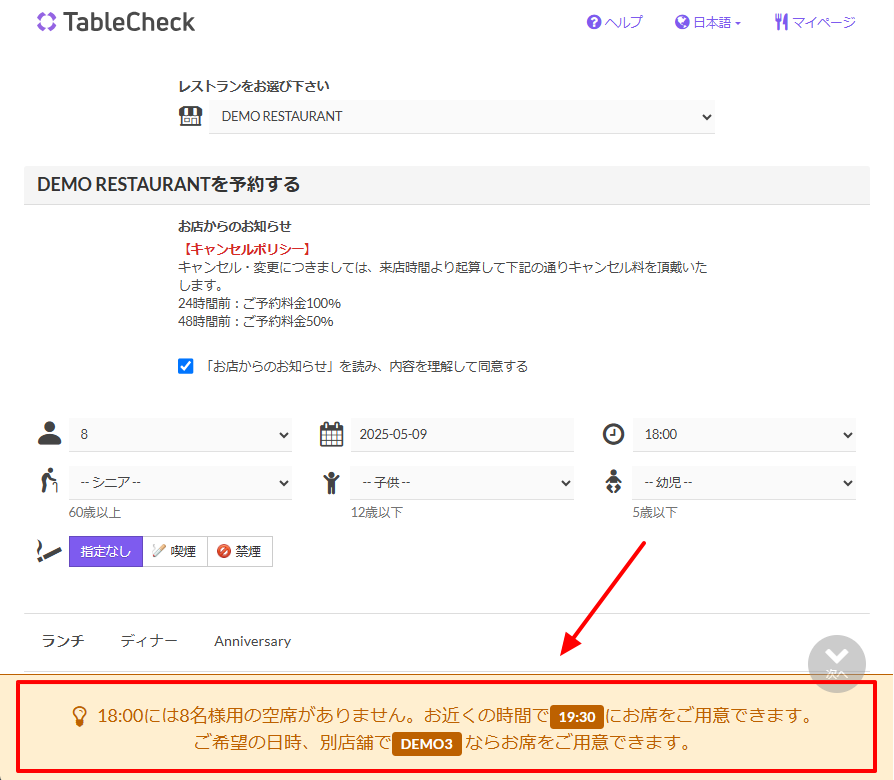Click the clock icon

click(x=613, y=434)
